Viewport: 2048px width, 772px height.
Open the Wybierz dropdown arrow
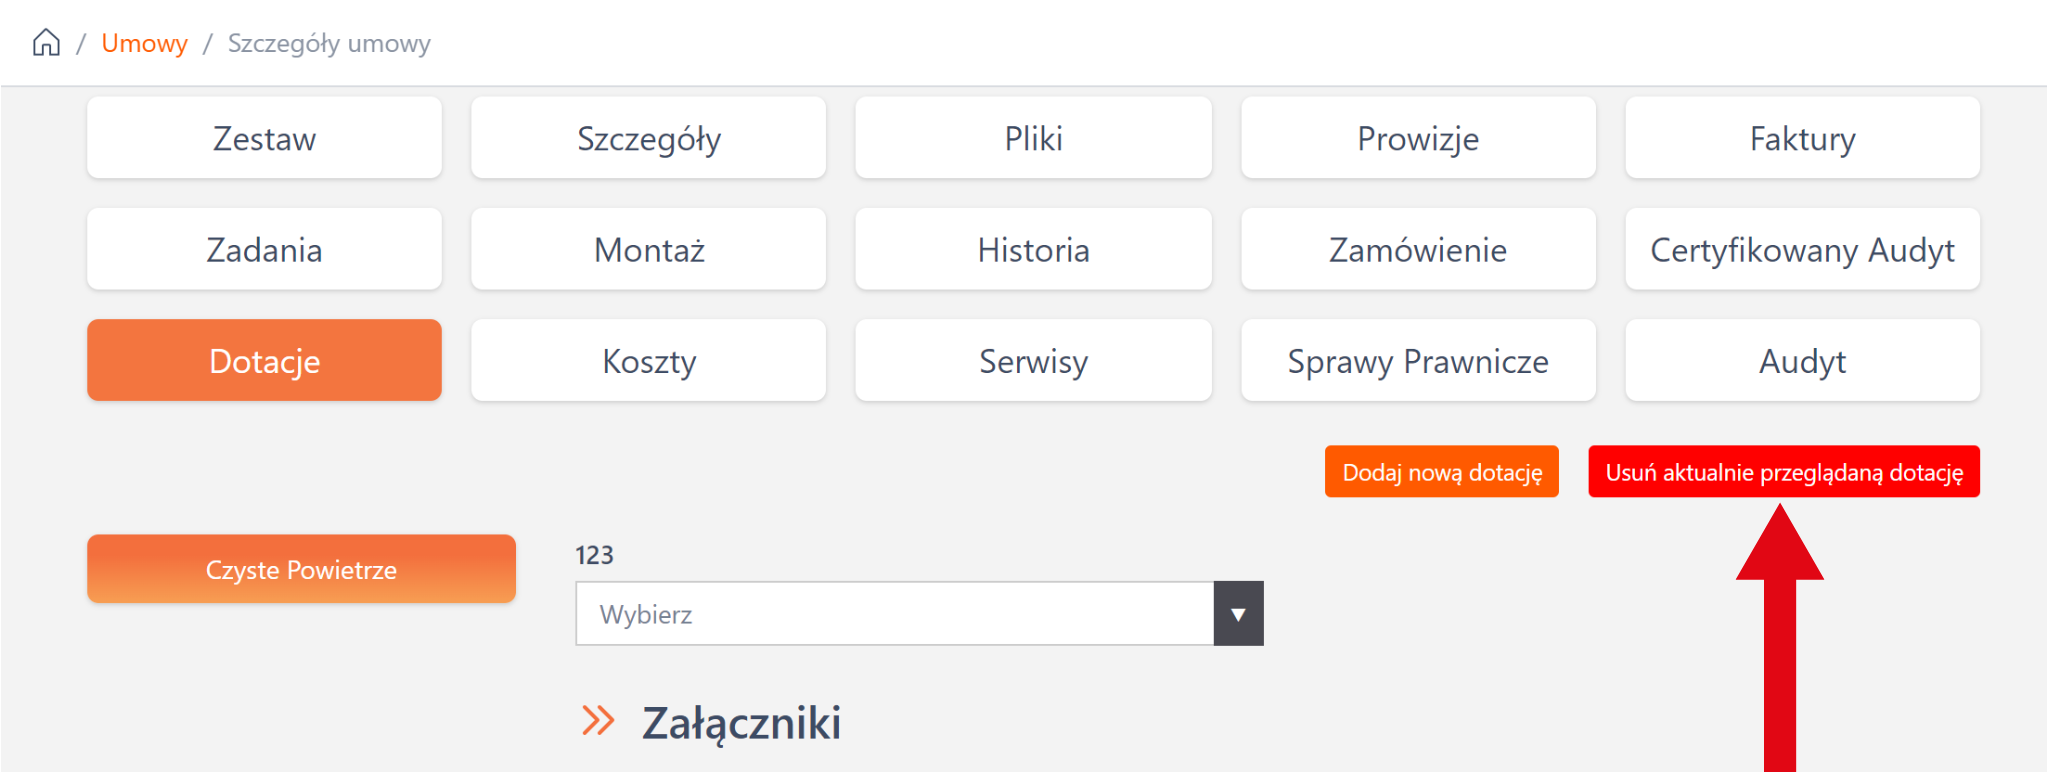[1238, 614]
